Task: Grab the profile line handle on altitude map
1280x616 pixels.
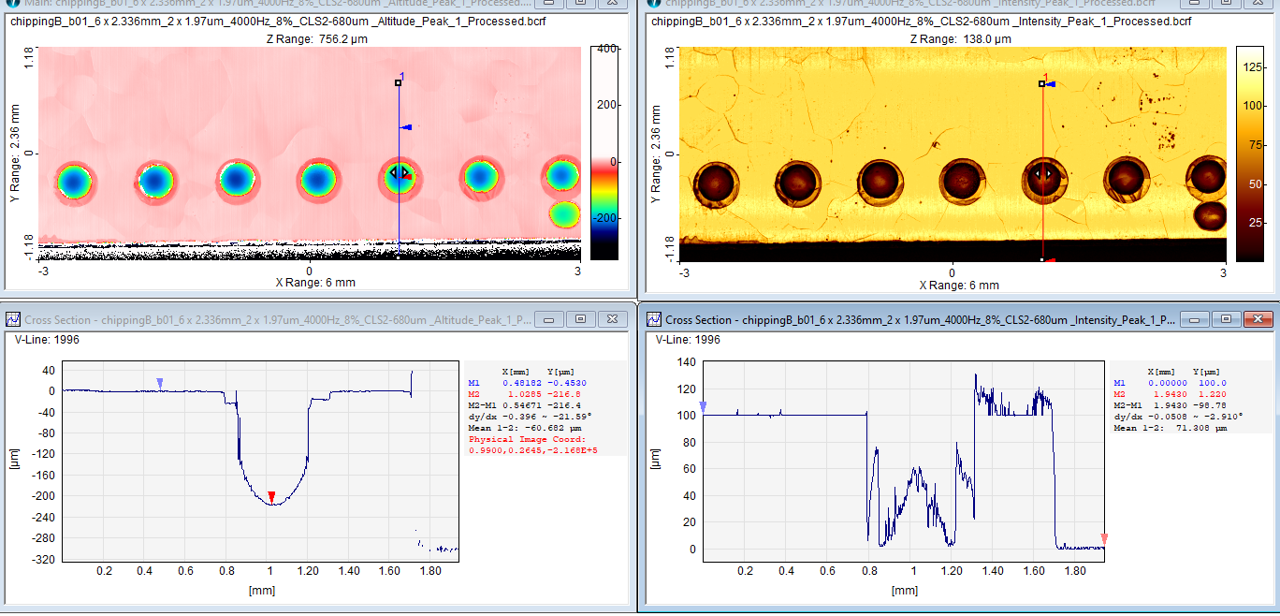Action: click(x=398, y=83)
